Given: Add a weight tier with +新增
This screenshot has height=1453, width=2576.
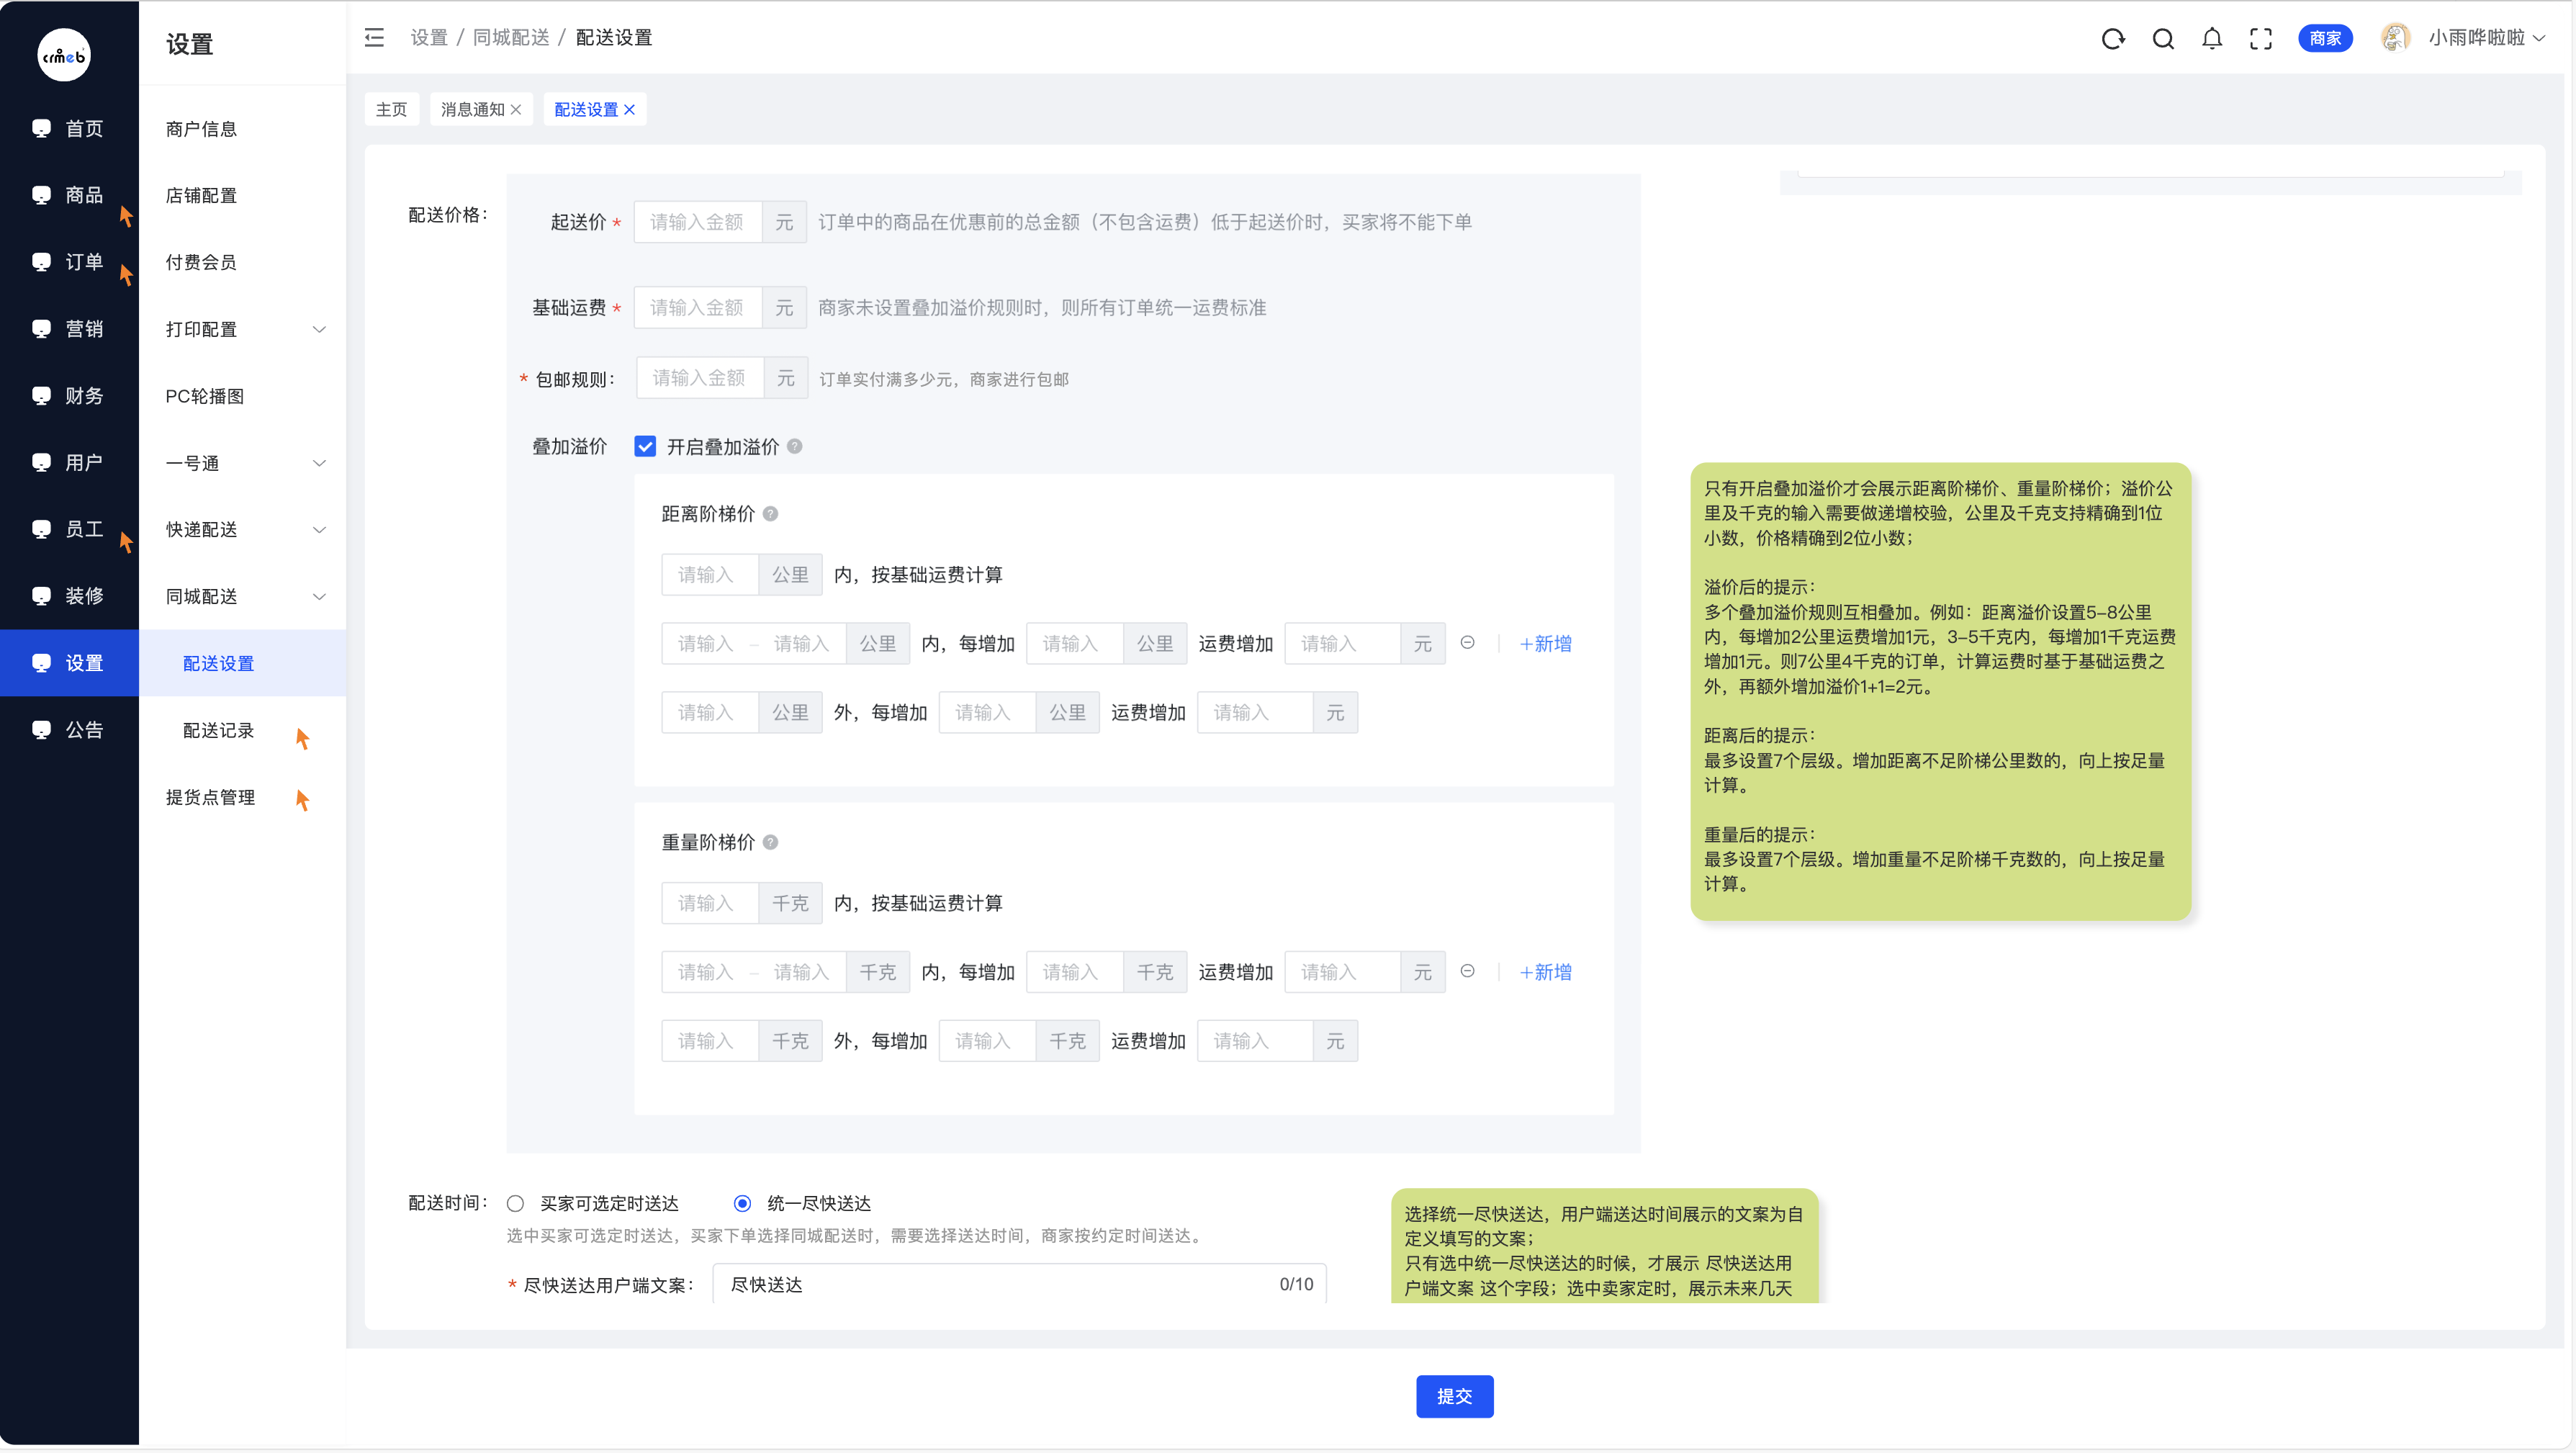Looking at the screenshot, I should [x=1545, y=972].
